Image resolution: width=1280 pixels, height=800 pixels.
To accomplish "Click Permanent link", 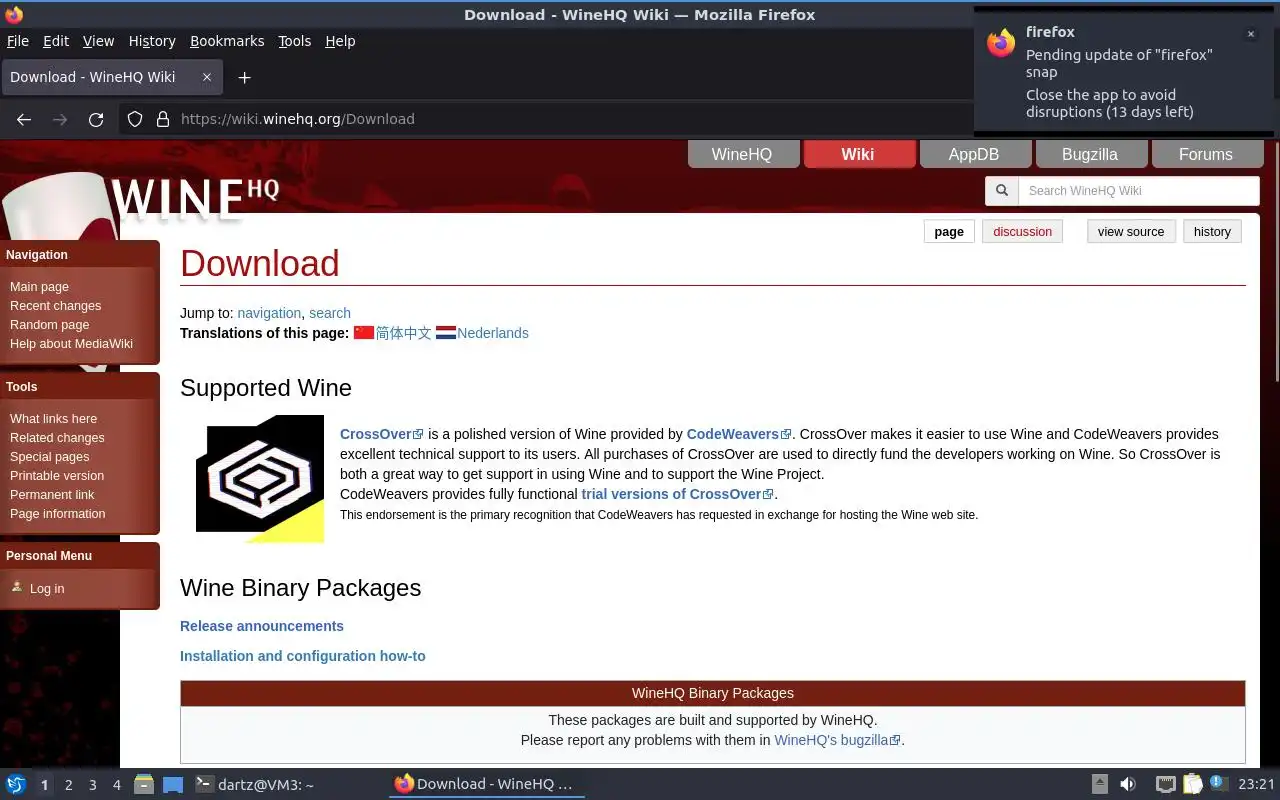I will [x=52, y=495].
